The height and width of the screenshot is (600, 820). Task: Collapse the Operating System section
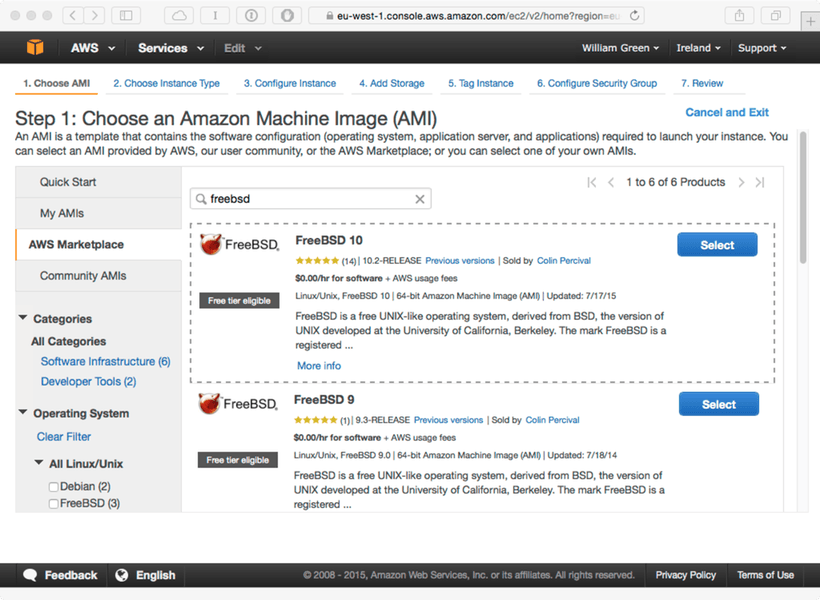[23, 412]
